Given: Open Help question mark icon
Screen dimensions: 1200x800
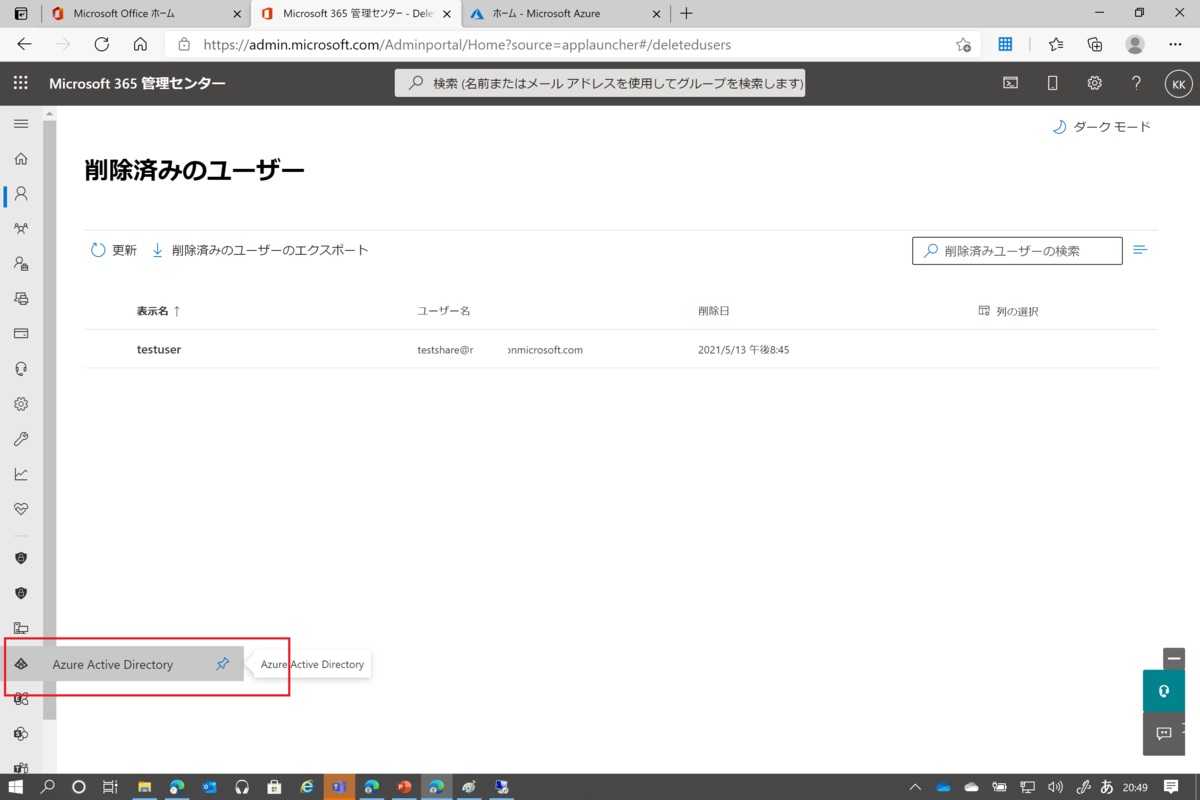Looking at the screenshot, I should click(x=1136, y=84).
